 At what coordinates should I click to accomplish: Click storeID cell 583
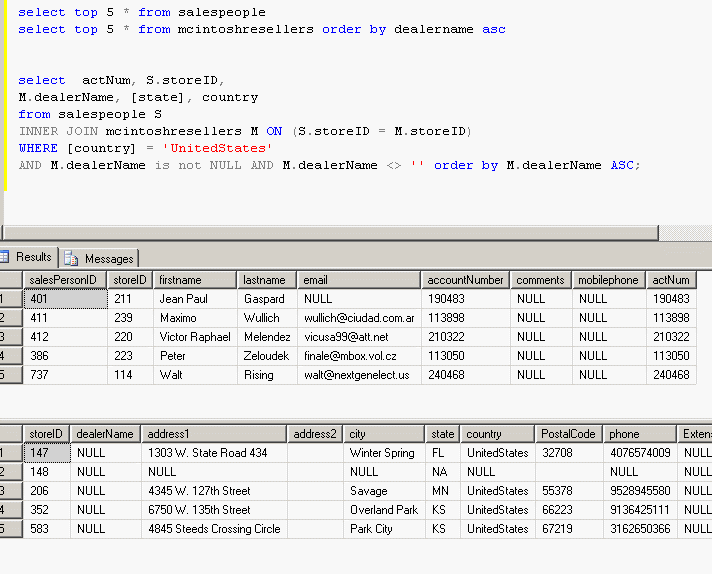[47, 529]
